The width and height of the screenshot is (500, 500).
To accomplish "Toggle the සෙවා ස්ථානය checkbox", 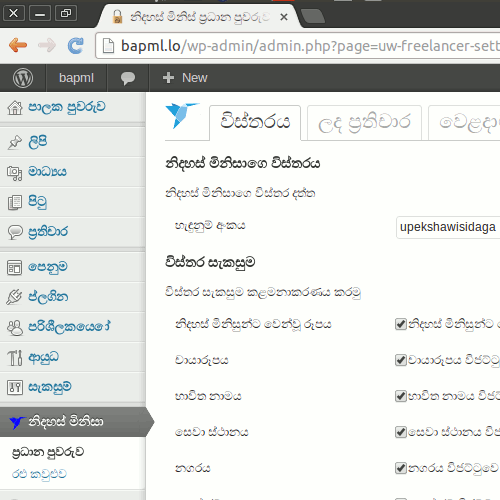I will pyautogui.click(x=401, y=432).
